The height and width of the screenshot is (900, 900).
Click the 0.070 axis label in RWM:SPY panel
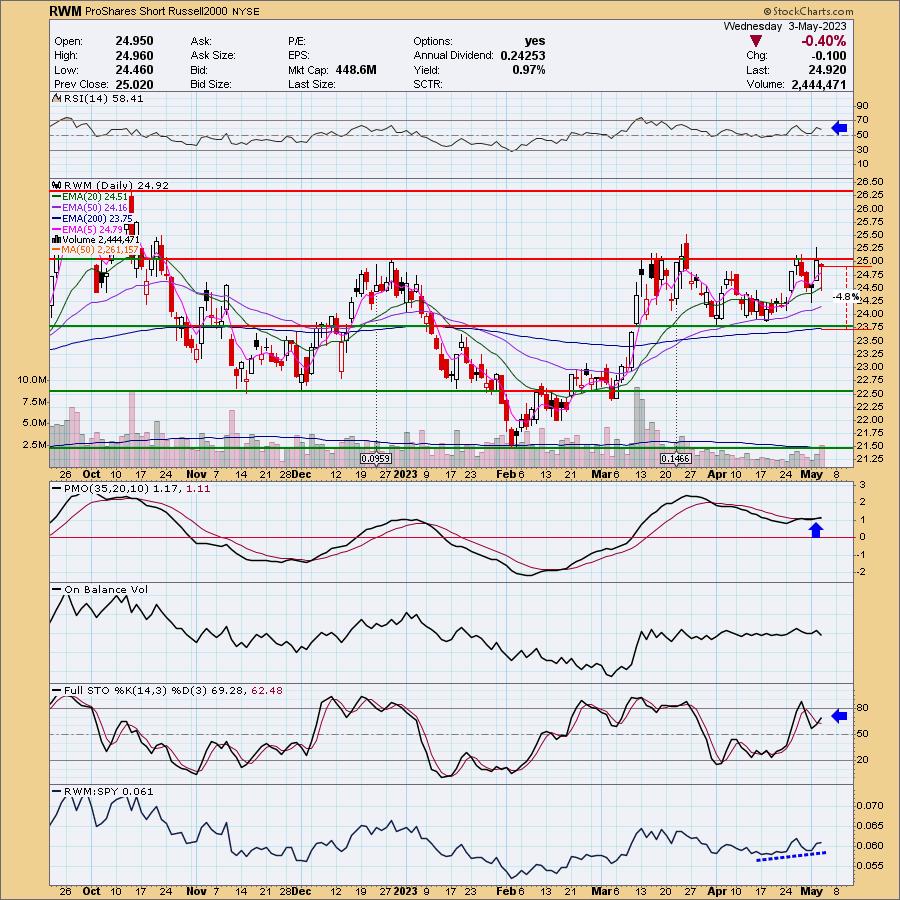tap(869, 805)
